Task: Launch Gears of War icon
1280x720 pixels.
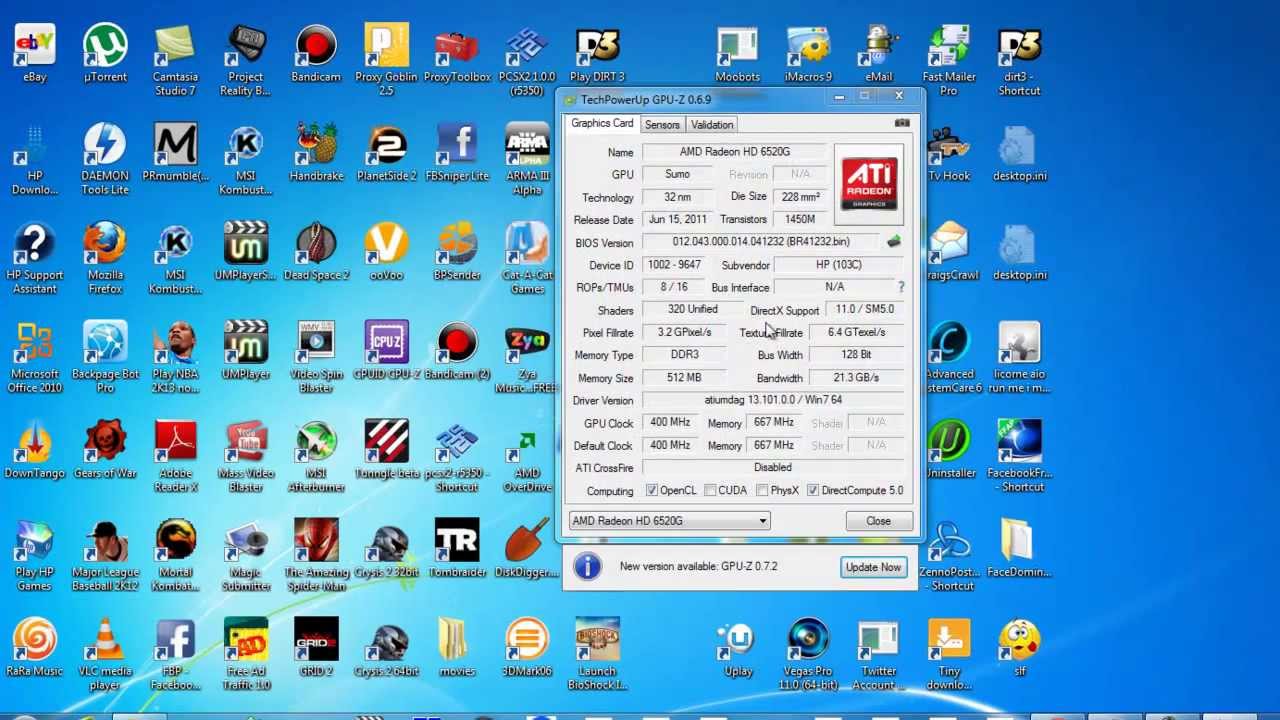Action: (x=105, y=448)
